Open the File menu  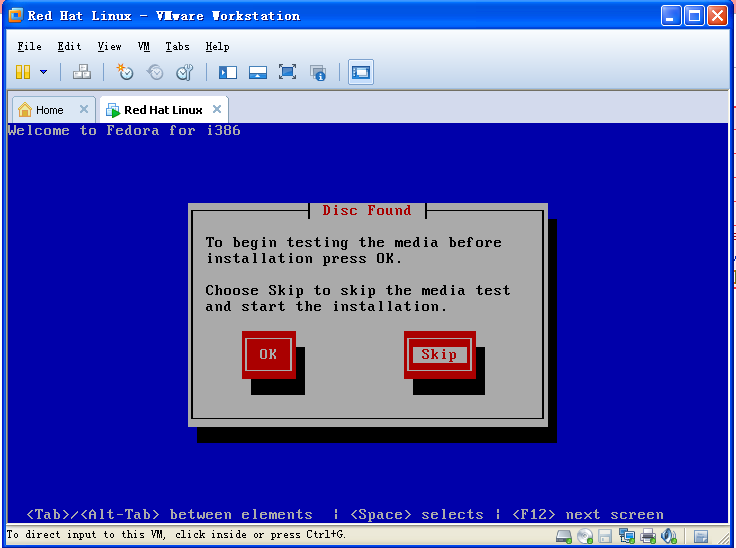29,46
